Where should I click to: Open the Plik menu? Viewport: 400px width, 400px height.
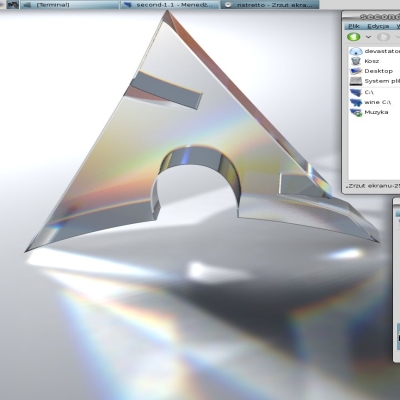point(354,26)
